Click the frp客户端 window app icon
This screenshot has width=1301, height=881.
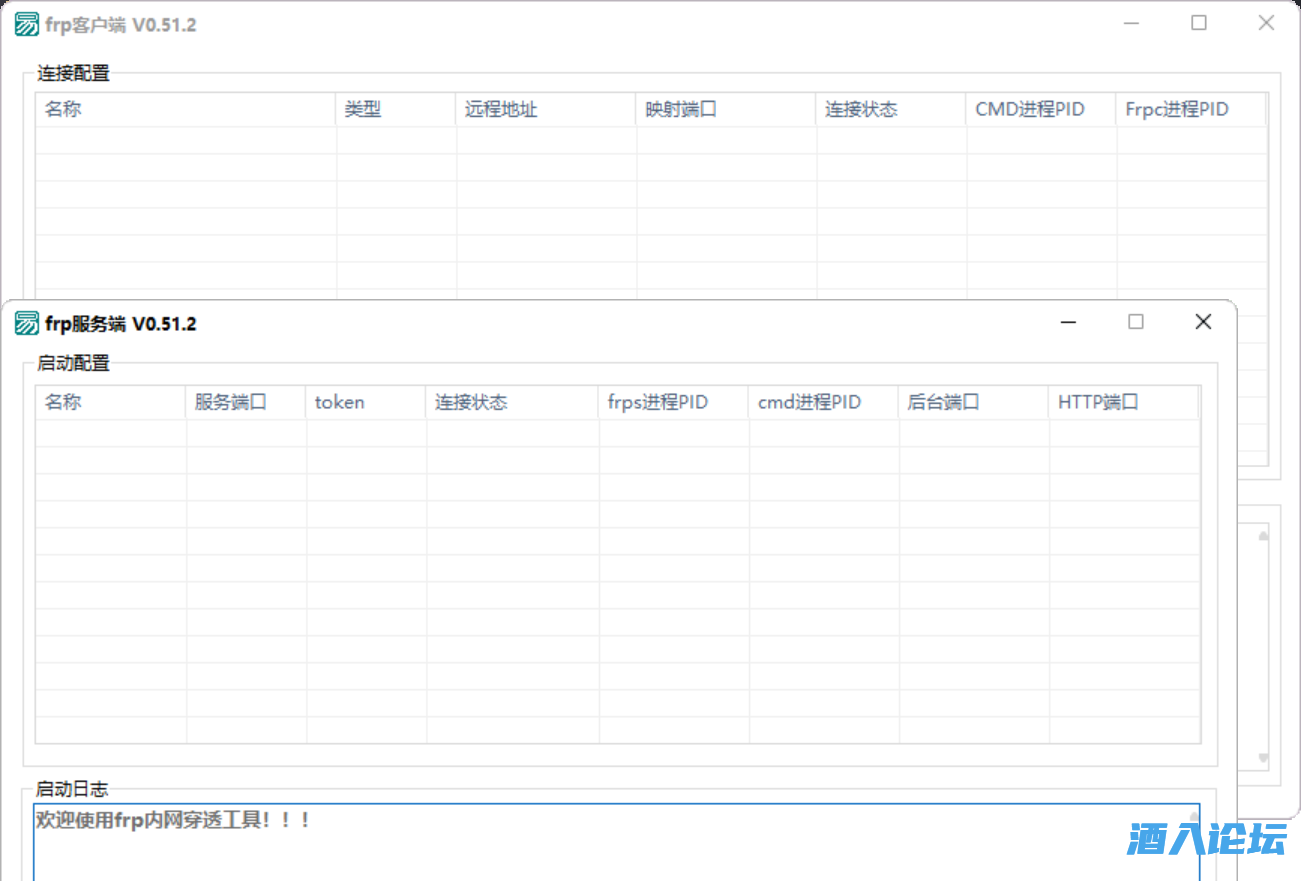point(27,25)
